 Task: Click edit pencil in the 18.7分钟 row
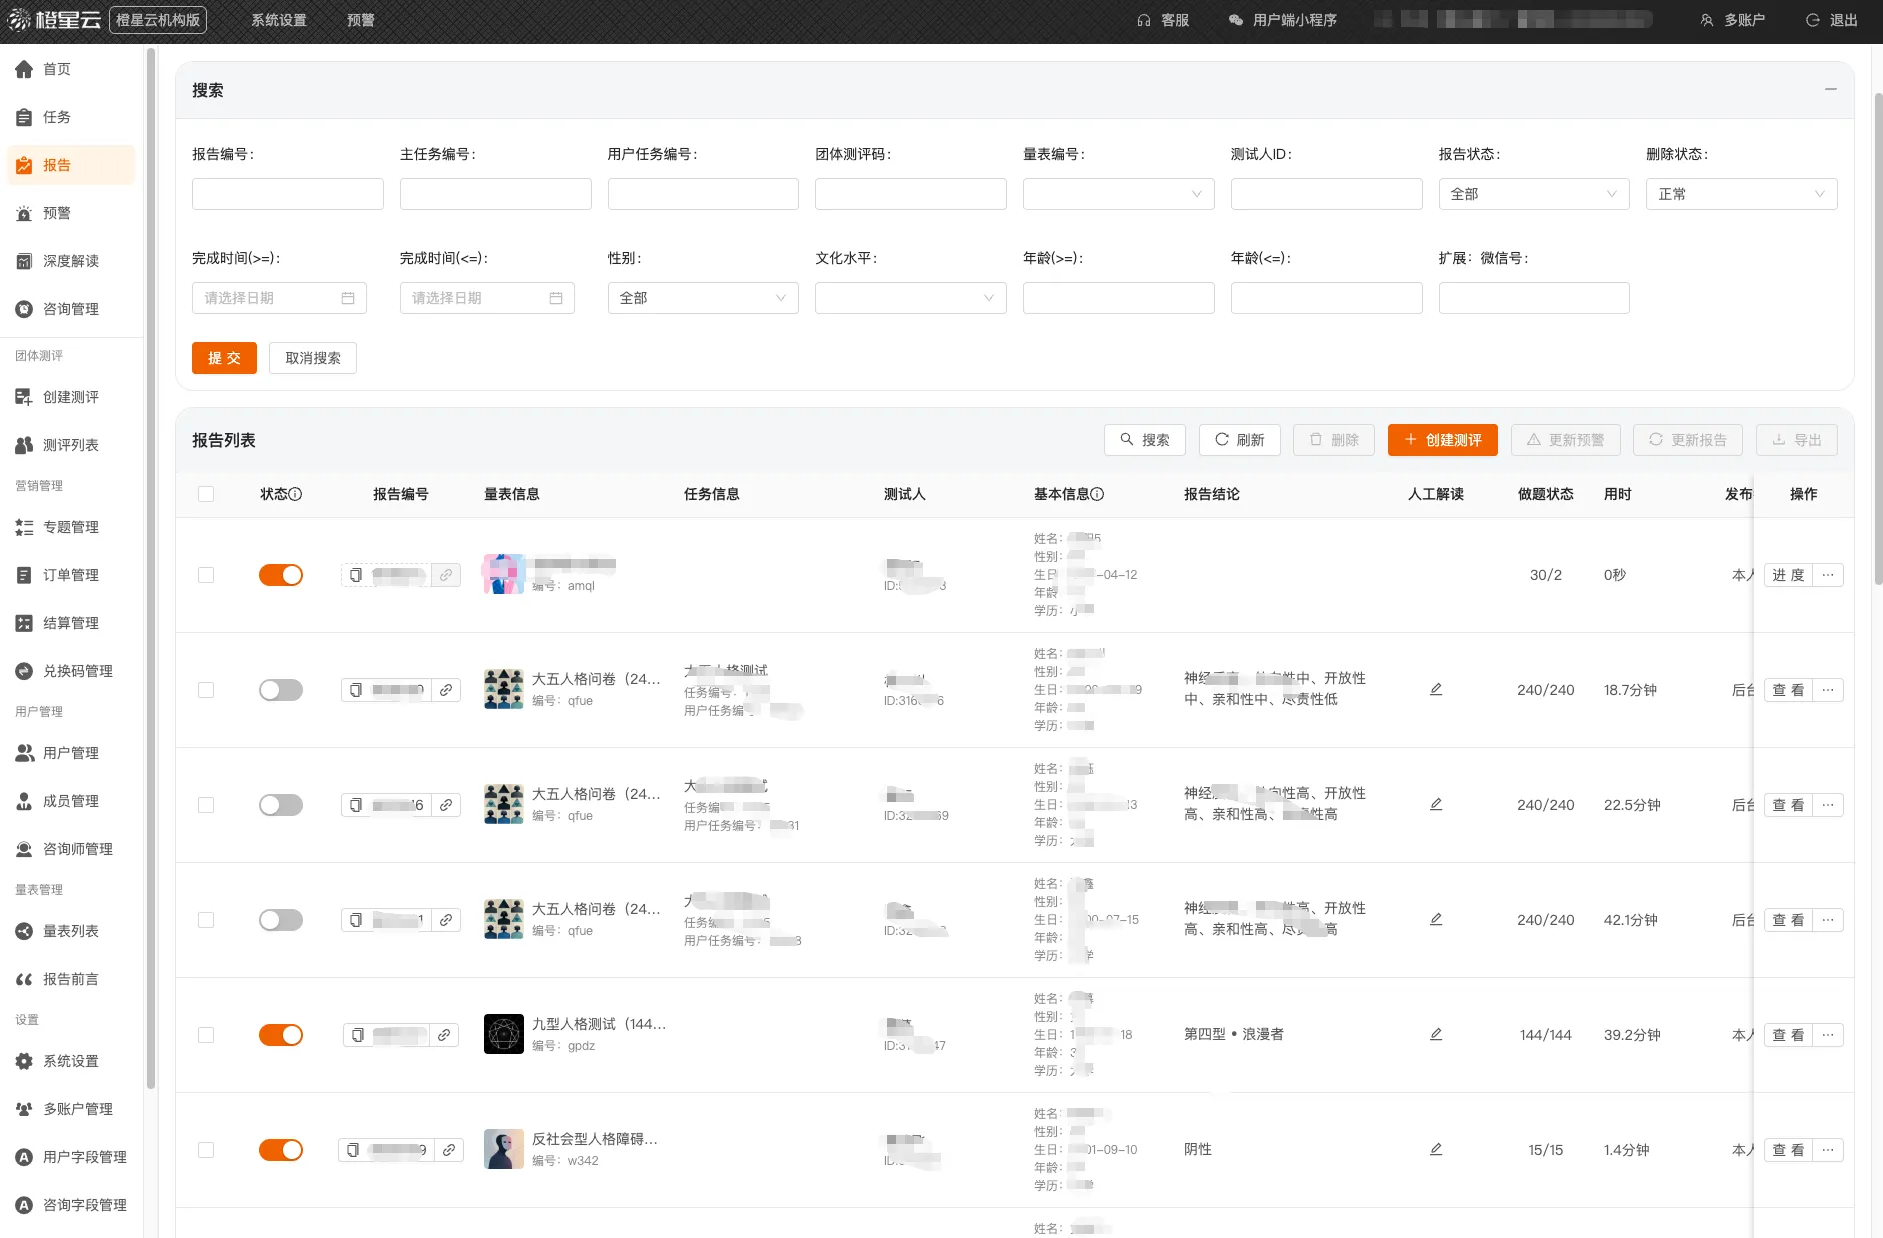coord(1436,689)
